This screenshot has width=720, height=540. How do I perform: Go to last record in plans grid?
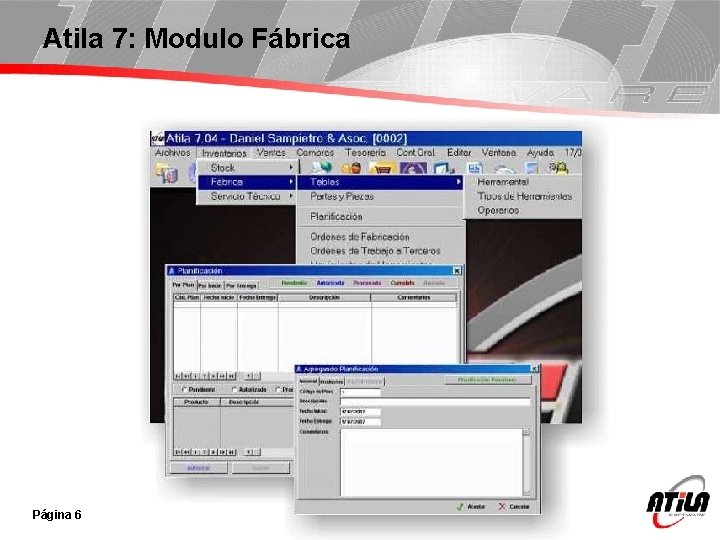click(x=231, y=376)
